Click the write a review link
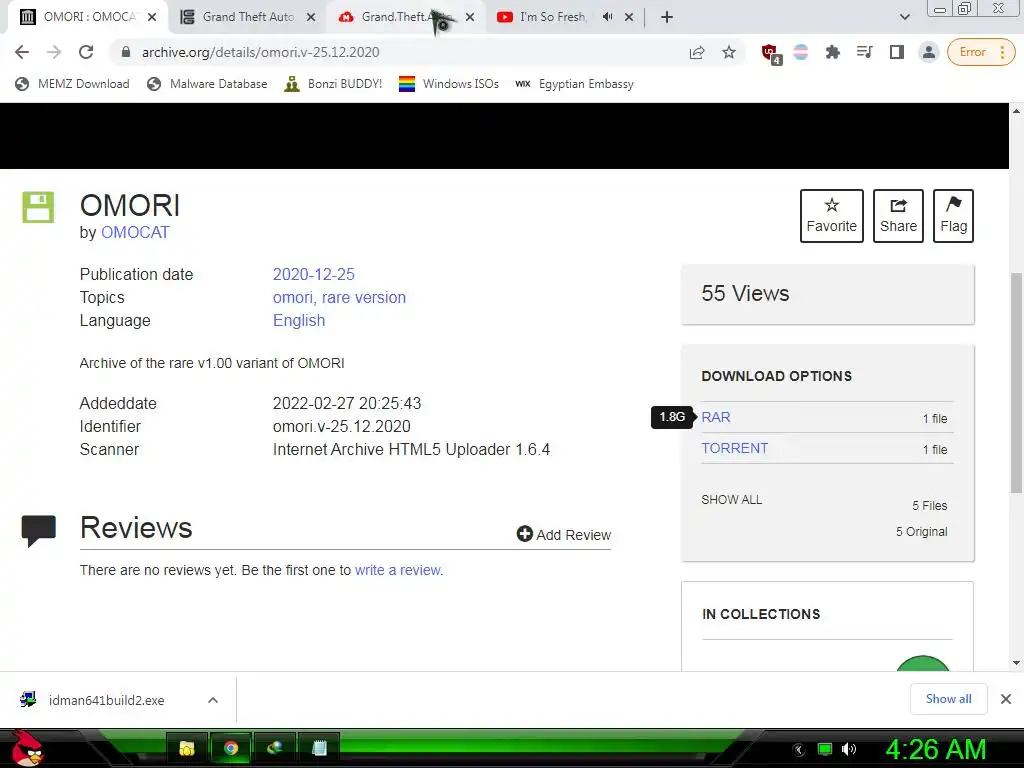Viewport: 1024px width, 768px height. coord(398,570)
